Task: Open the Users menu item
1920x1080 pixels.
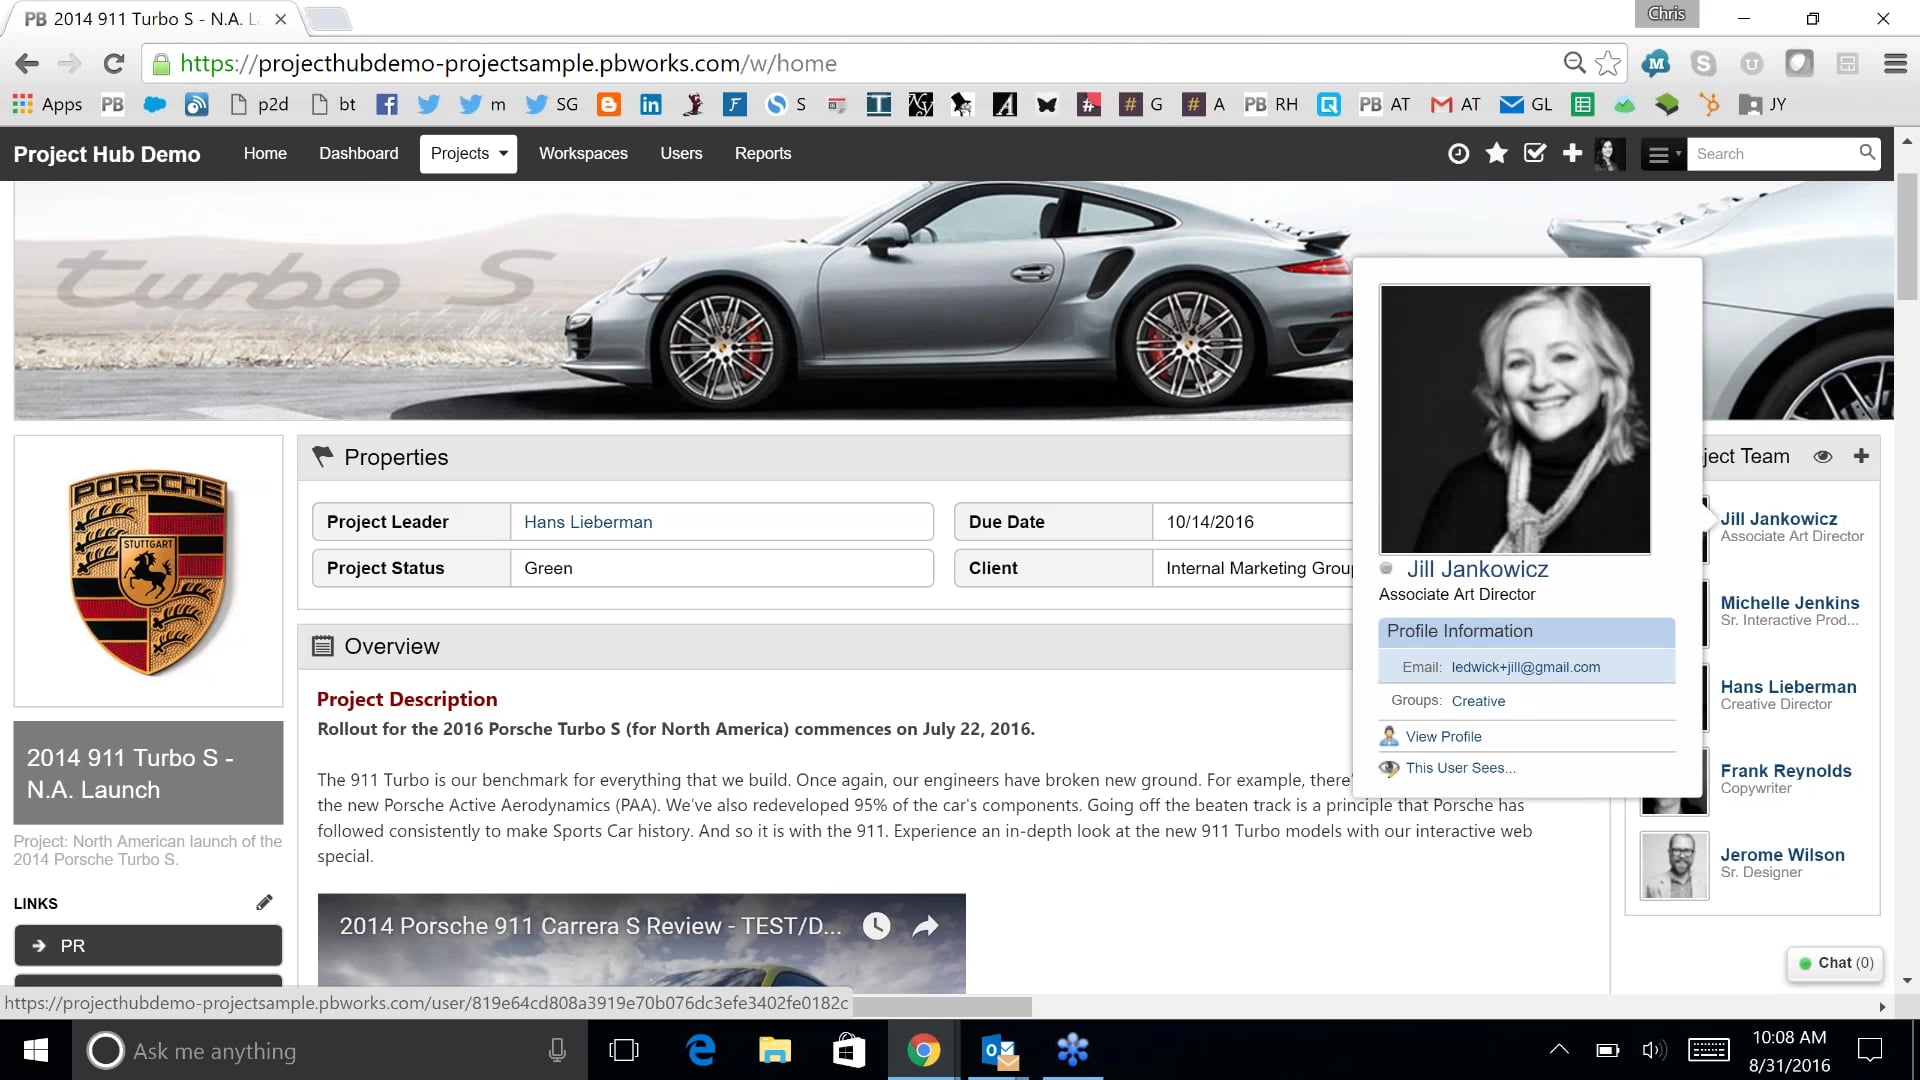Action: tap(681, 153)
